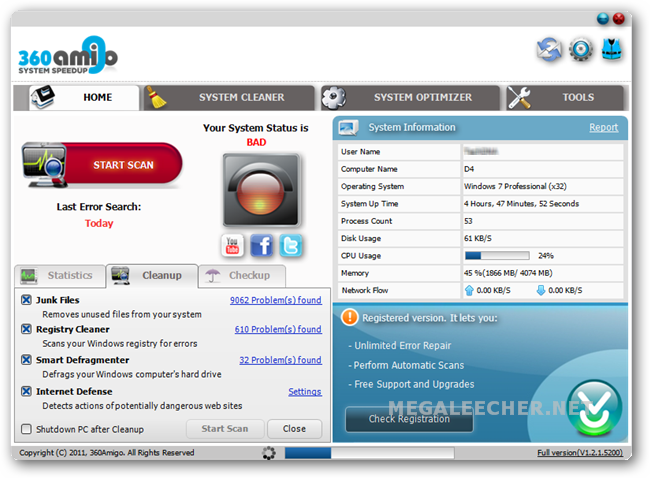Screen dimensions: 650x478
Task: Click the update/refresh icon in the header
Action: (549, 49)
